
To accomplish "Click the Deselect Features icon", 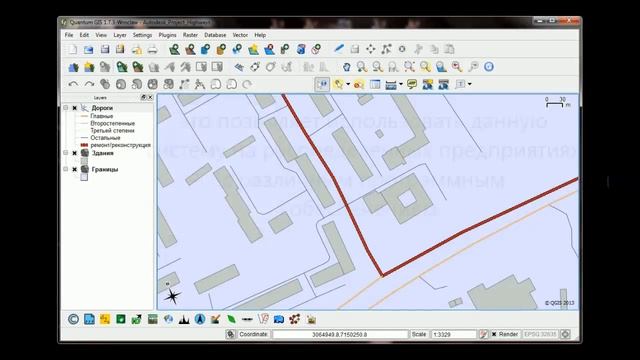I will tap(359, 84).
